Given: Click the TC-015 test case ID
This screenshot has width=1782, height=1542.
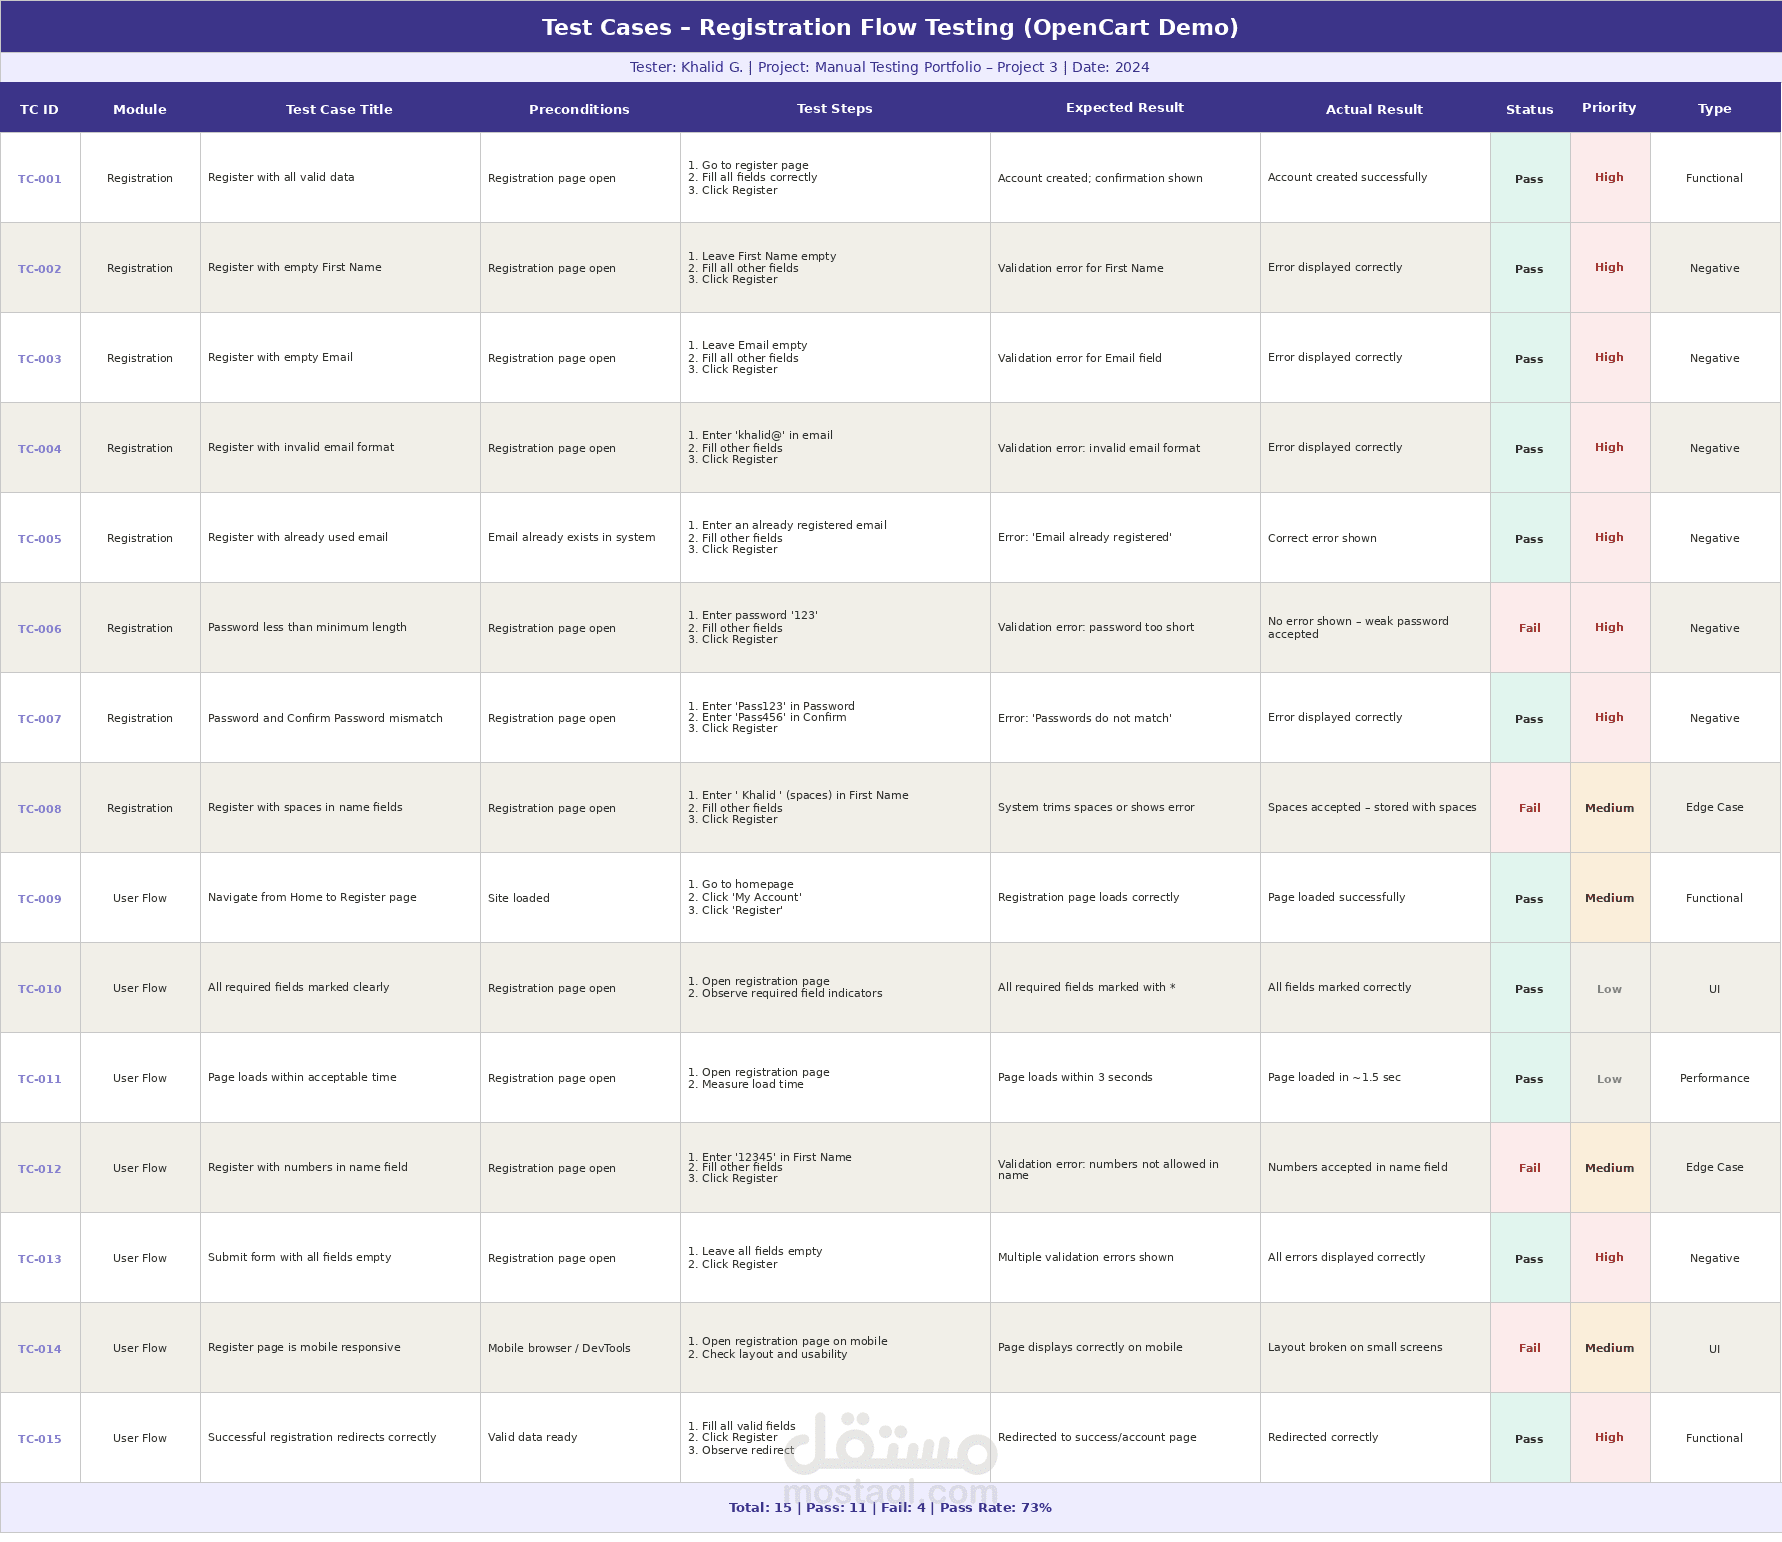Looking at the screenshot, I should (40, 1439).
